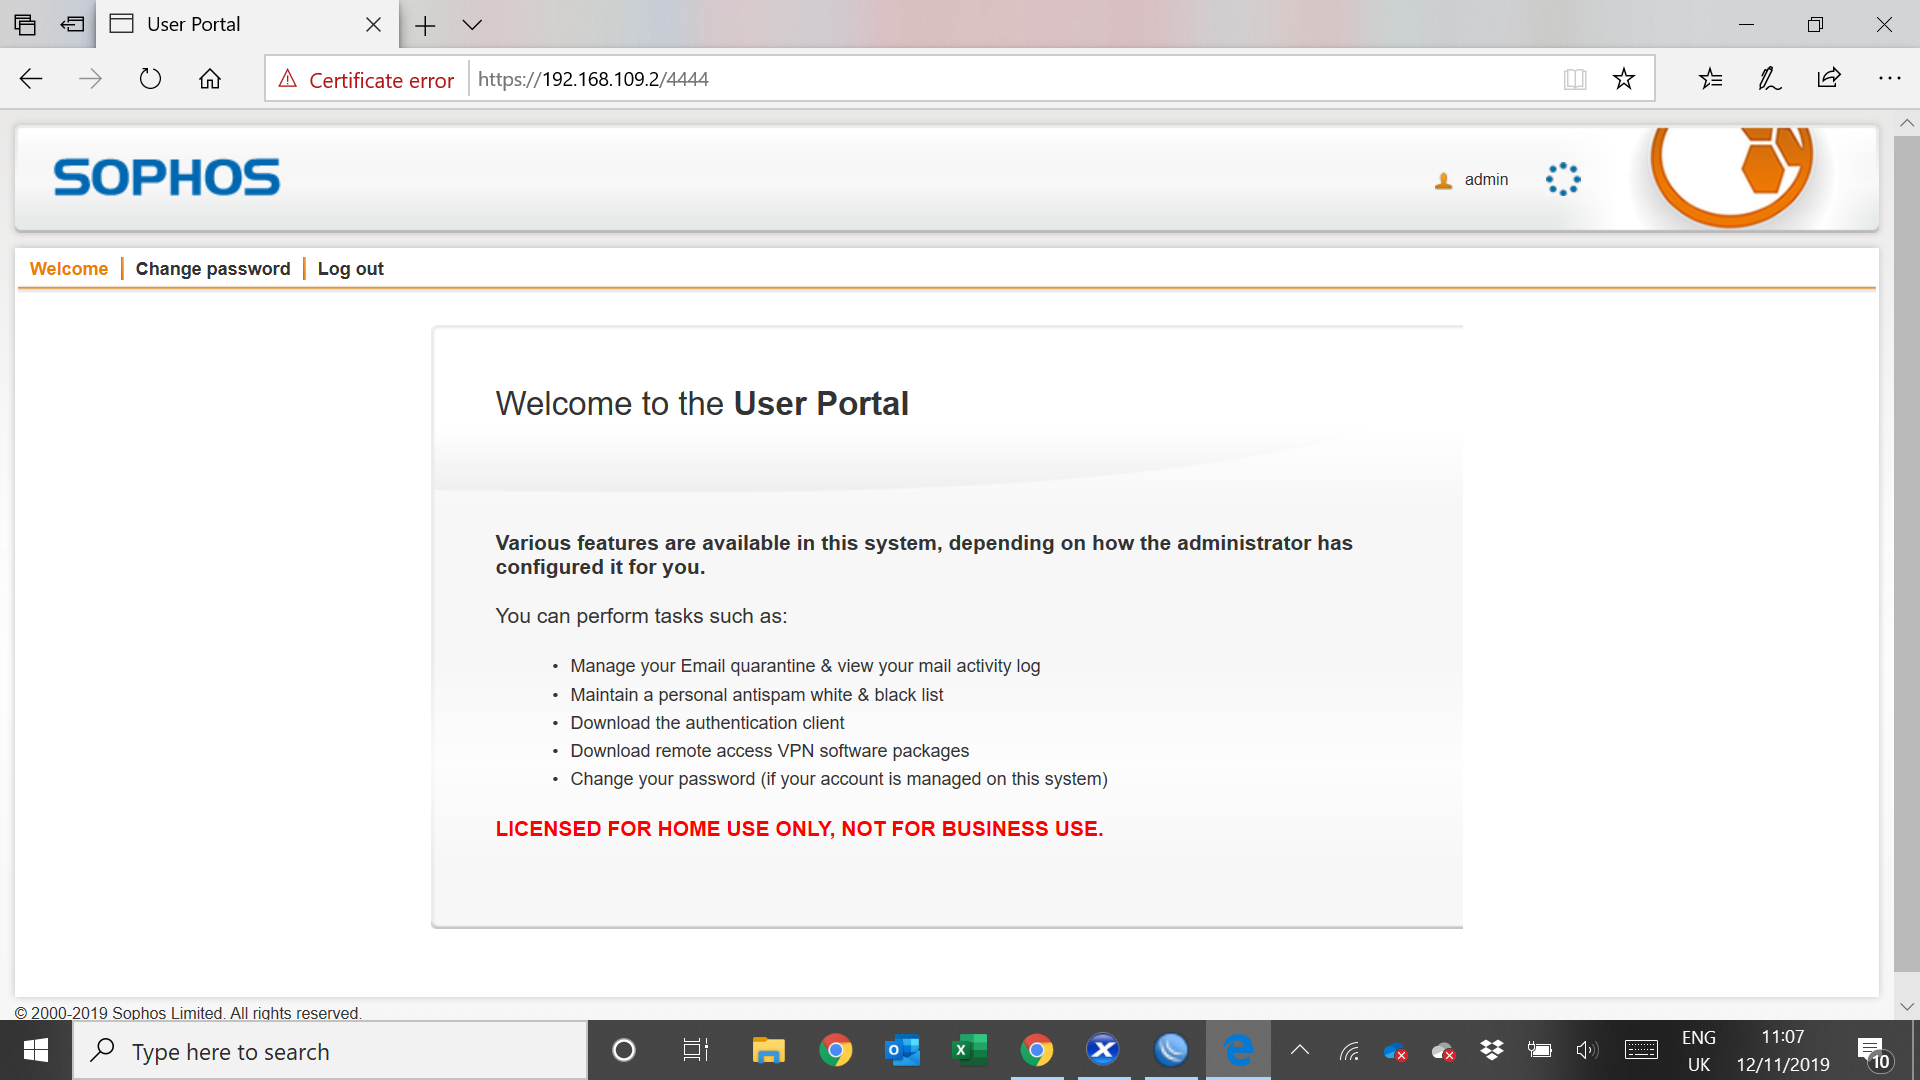1920x1080 pixels.
Task: Open the clock and calendar
Action: 1783,1051
